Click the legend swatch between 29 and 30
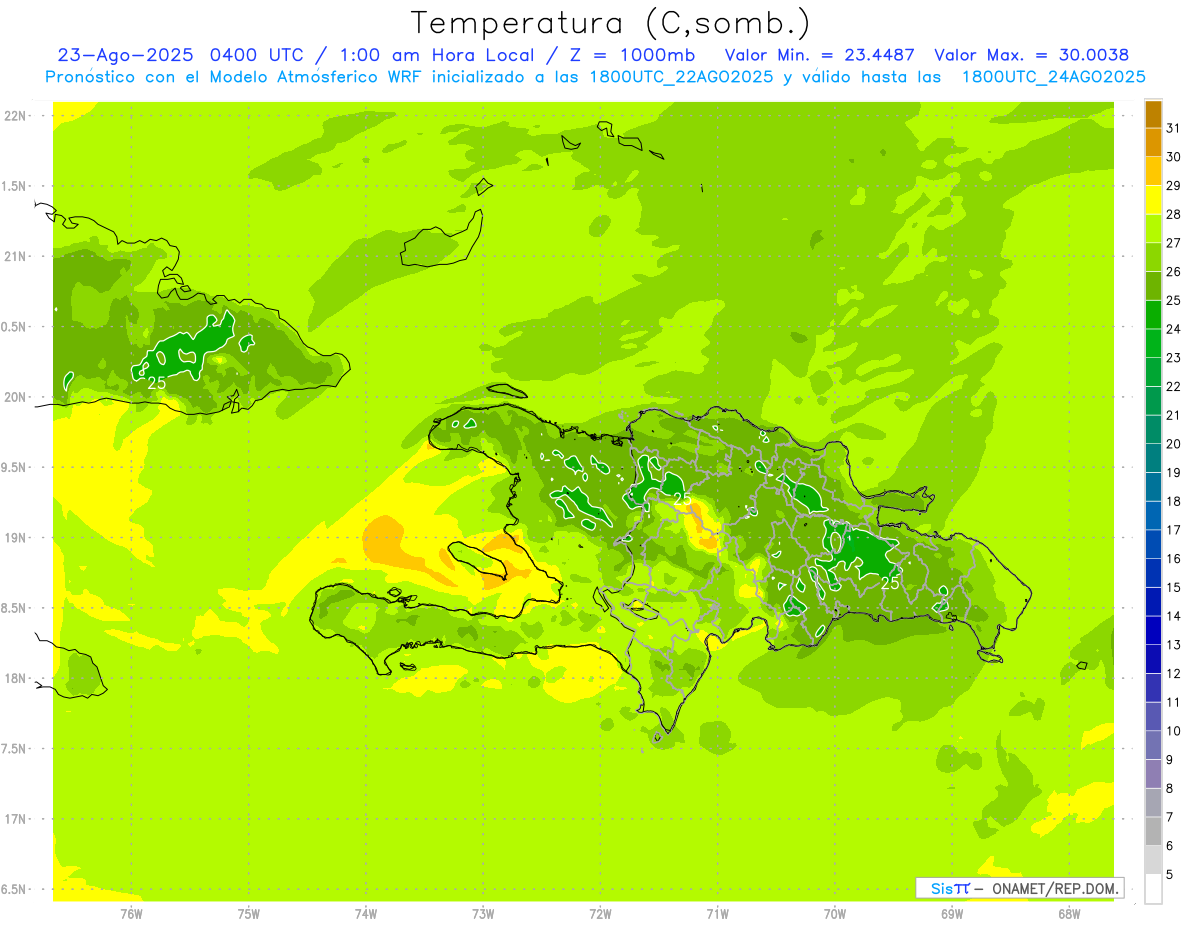1200x927 pixels. [1153, 171]
